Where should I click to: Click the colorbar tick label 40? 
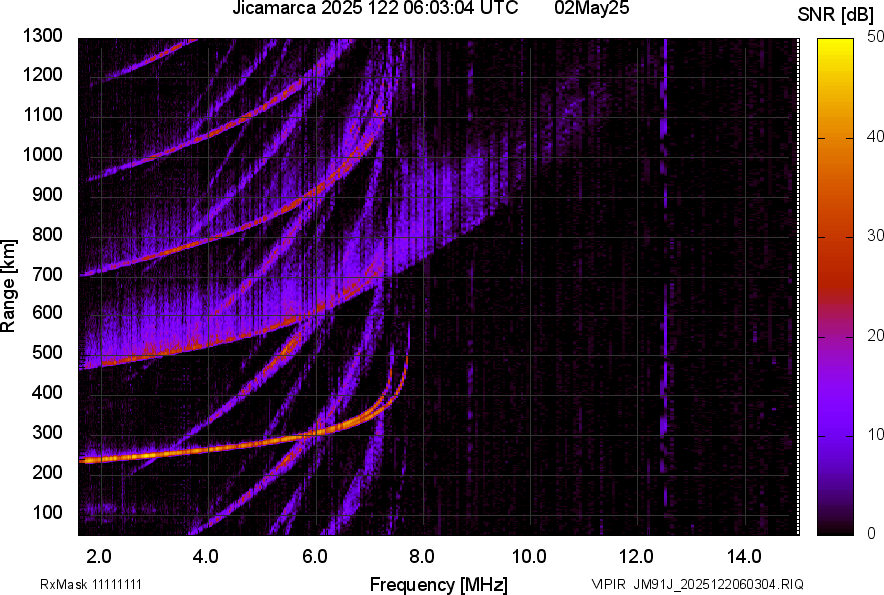875,136
